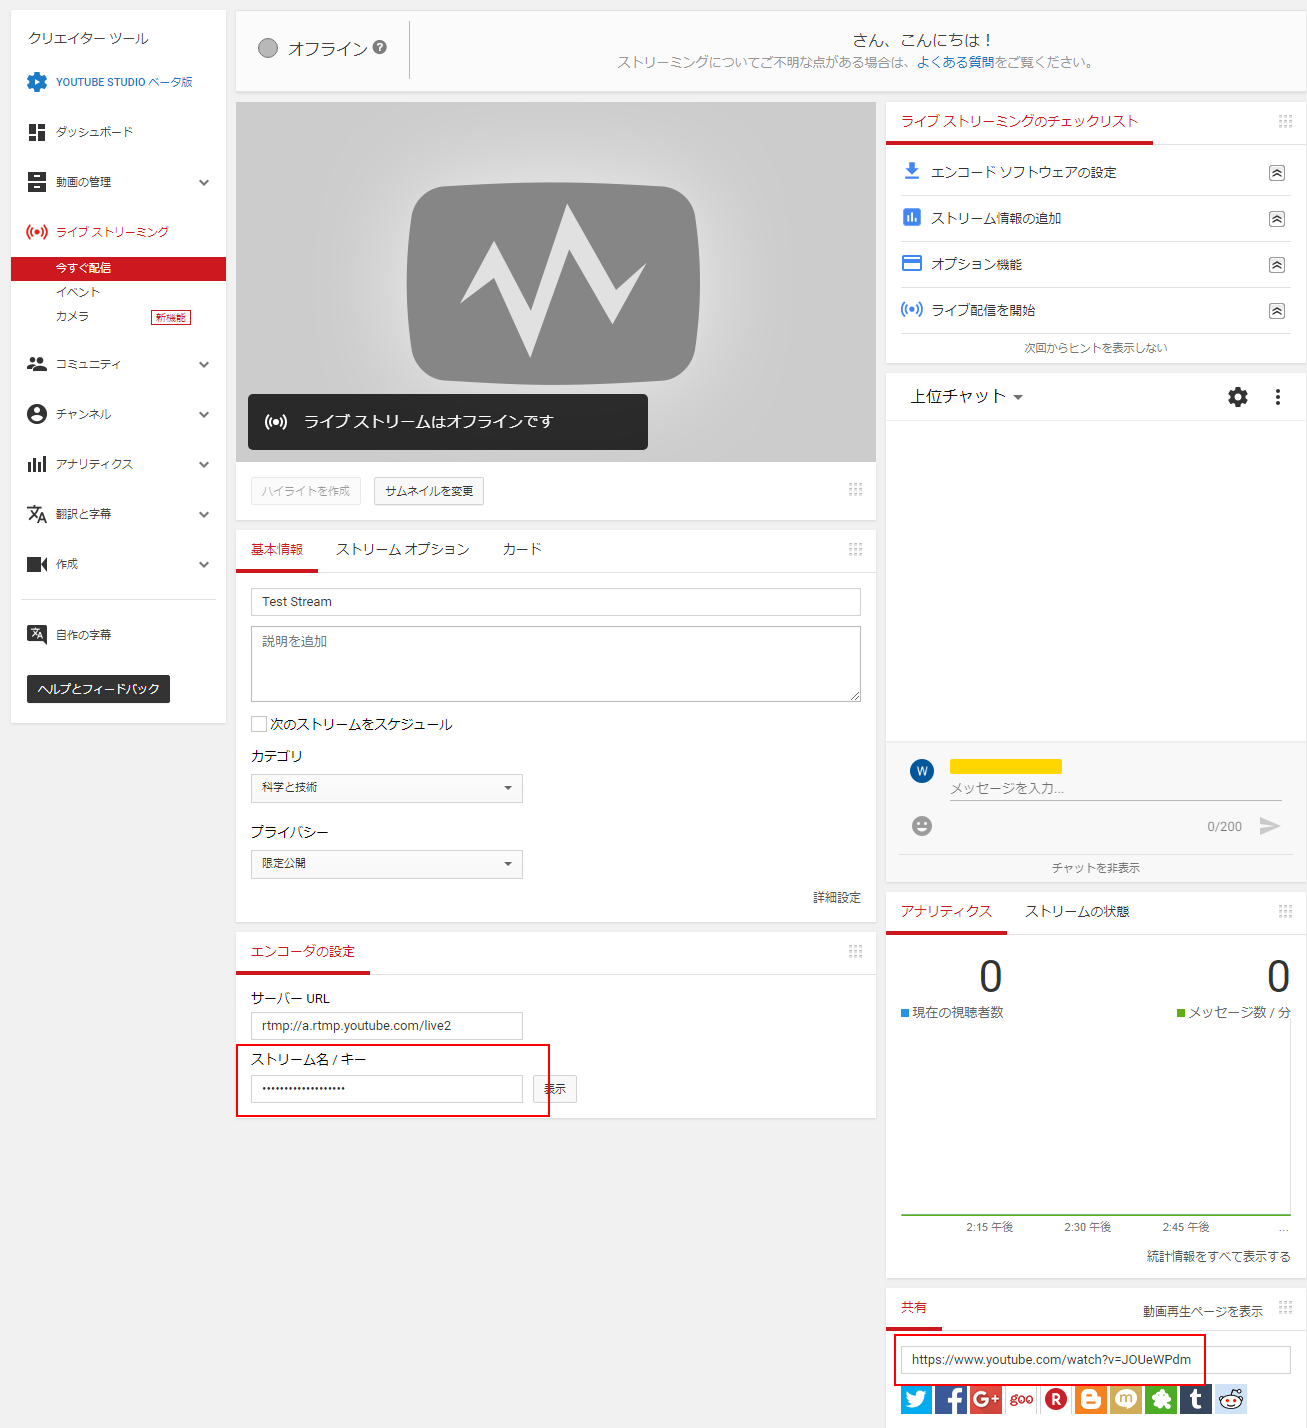Click the live streaming broadcast icon in sidebar
The height and width of the screenshot is (1428, 1307).
click(37, 232)
